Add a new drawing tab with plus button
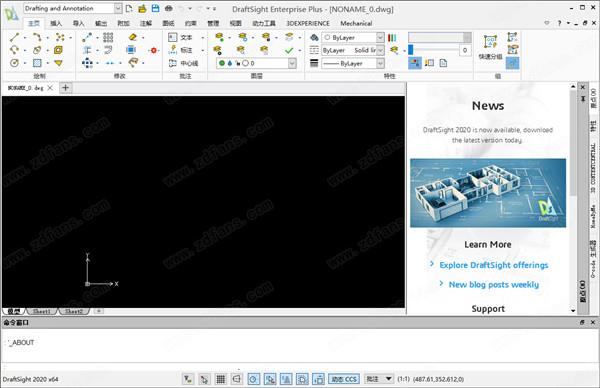Screen dimensions: 600x388 [x=65, y=88]
